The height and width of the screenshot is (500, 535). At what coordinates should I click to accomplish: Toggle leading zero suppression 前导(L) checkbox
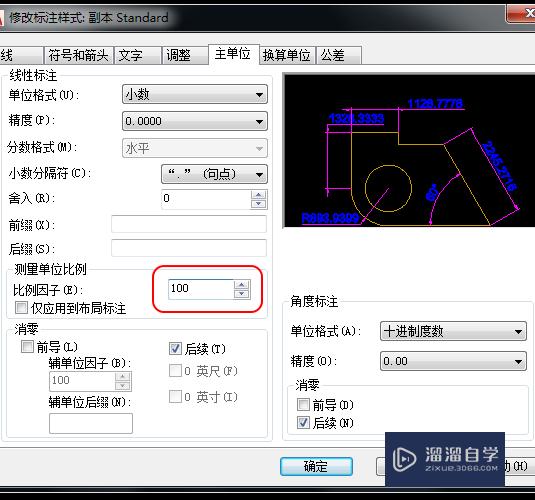(x=27, y=346)
